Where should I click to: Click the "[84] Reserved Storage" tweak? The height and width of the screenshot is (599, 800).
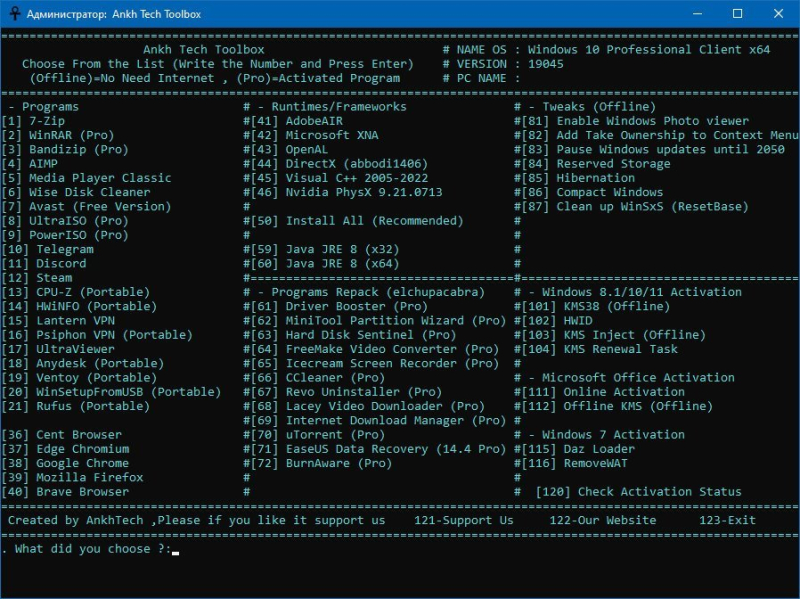[596, 164]
